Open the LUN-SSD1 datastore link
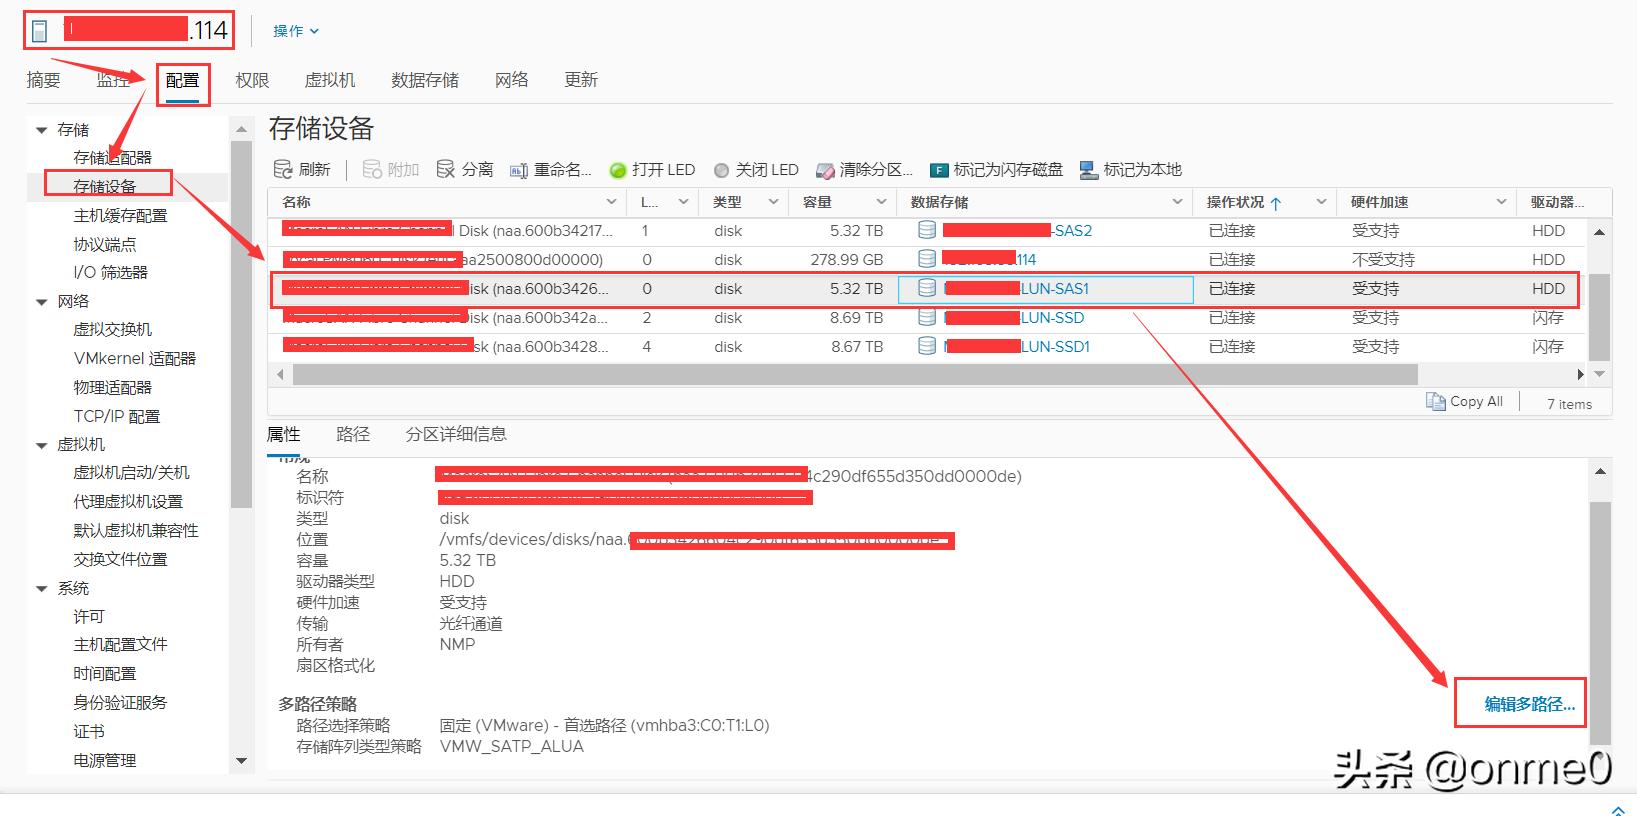Image resolution: width=1637 pixels, height=816 pixels. point(1055,346)
